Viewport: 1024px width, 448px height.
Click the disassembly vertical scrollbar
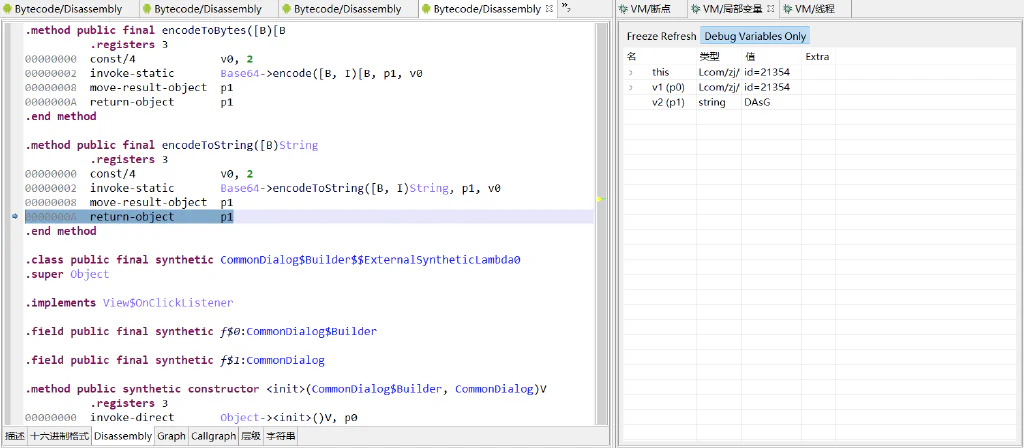[601, 224]
